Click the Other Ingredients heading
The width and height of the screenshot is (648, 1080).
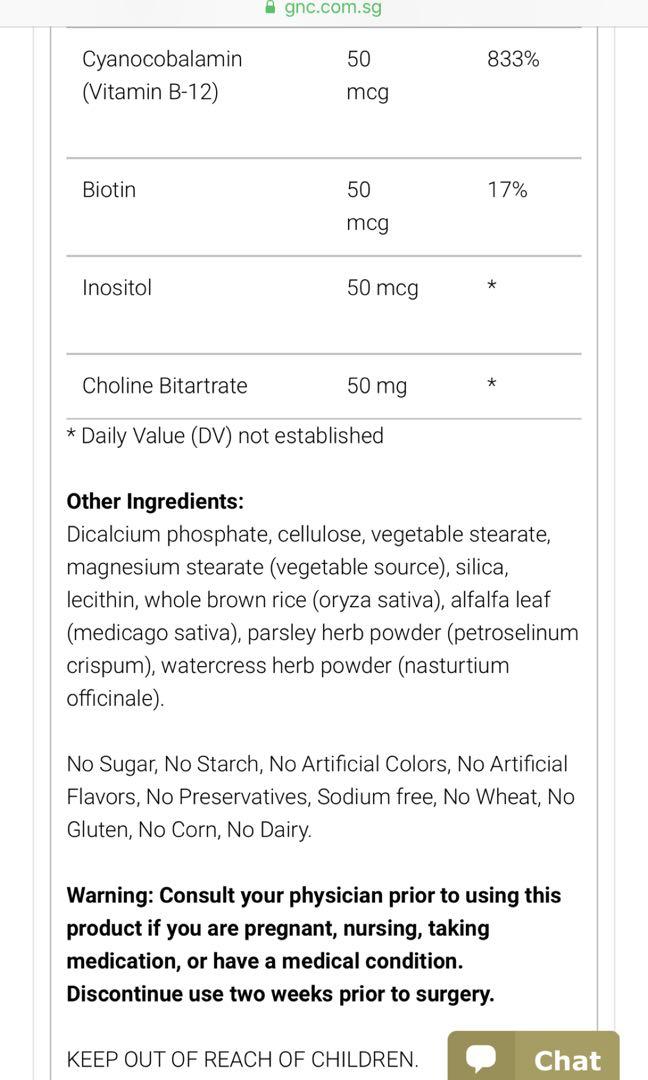tap(154, 501)
